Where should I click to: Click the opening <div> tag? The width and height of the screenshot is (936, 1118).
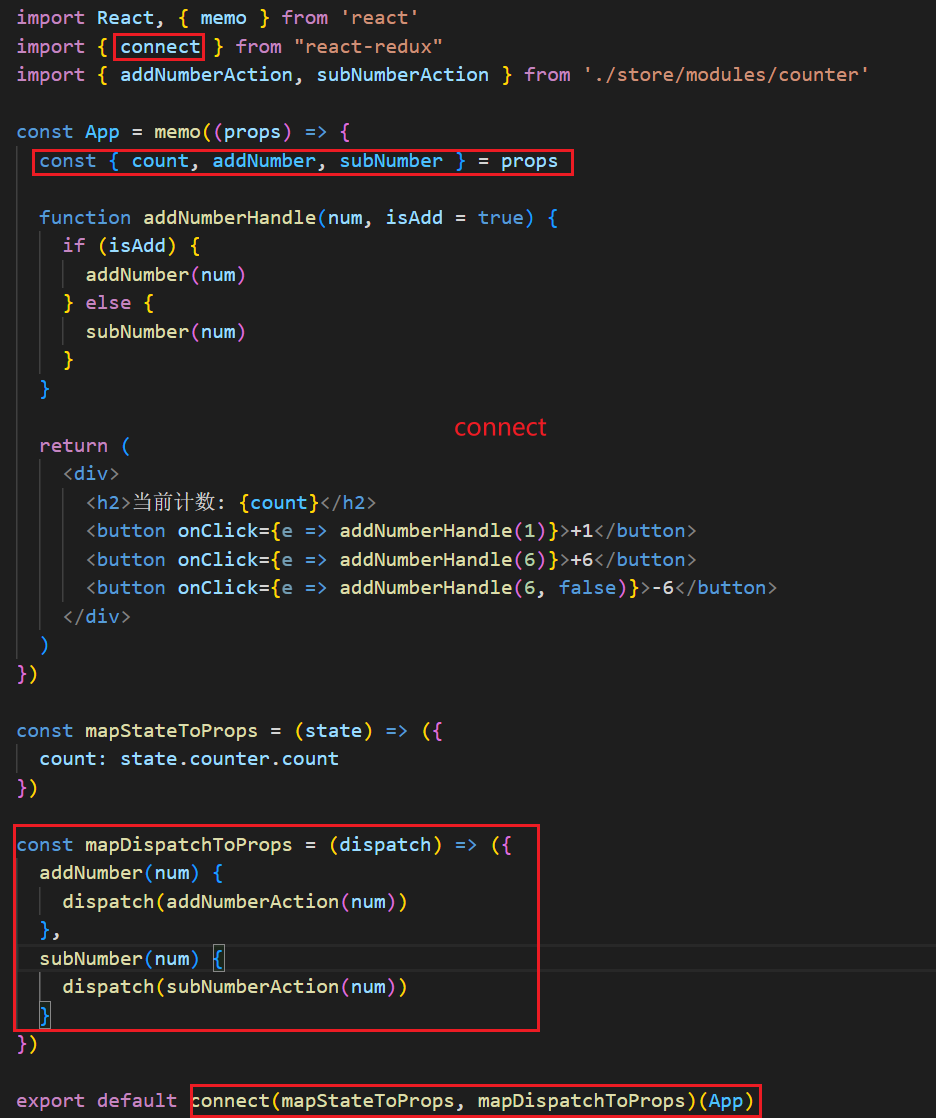point(91,474)
